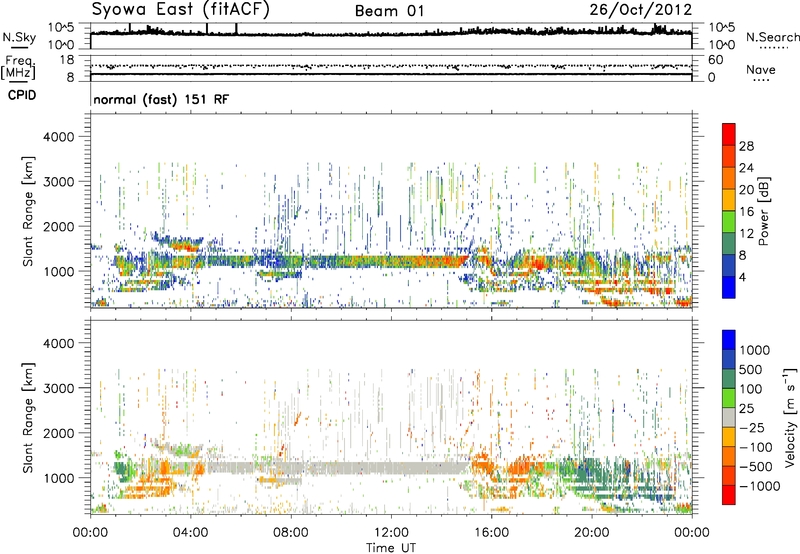This screenshot has width=800, height=554.
Task: Click the '18' frequency axis tick
Action: [x=67, y=60]
